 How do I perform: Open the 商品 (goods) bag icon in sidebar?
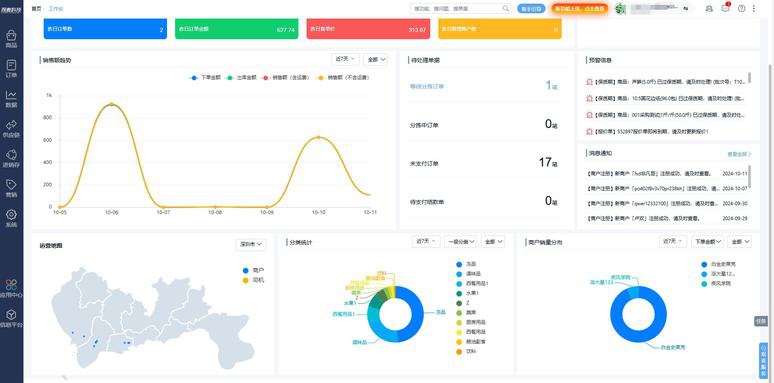[11, 36]
